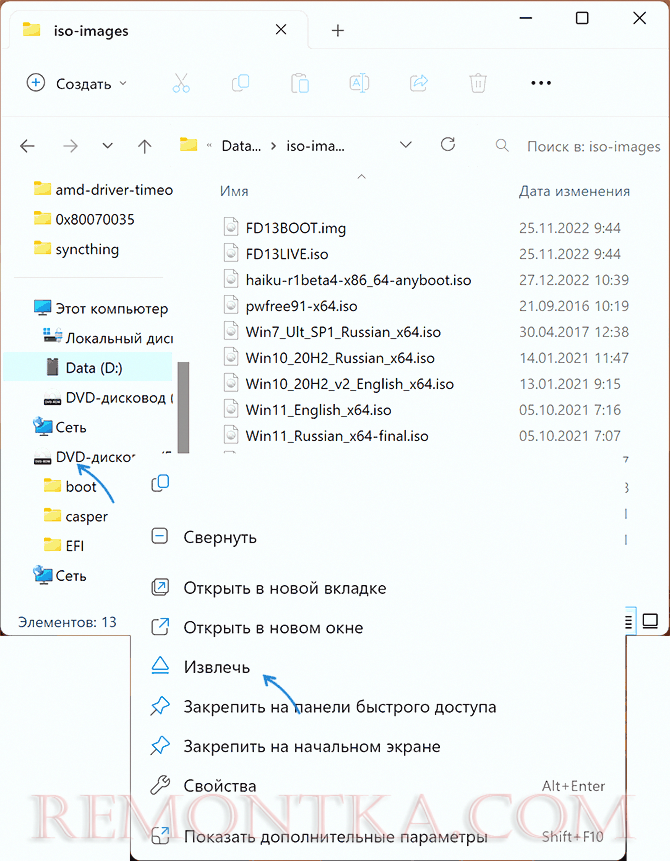Select Этот компьютер in navigation pane

tap(100, 308)
